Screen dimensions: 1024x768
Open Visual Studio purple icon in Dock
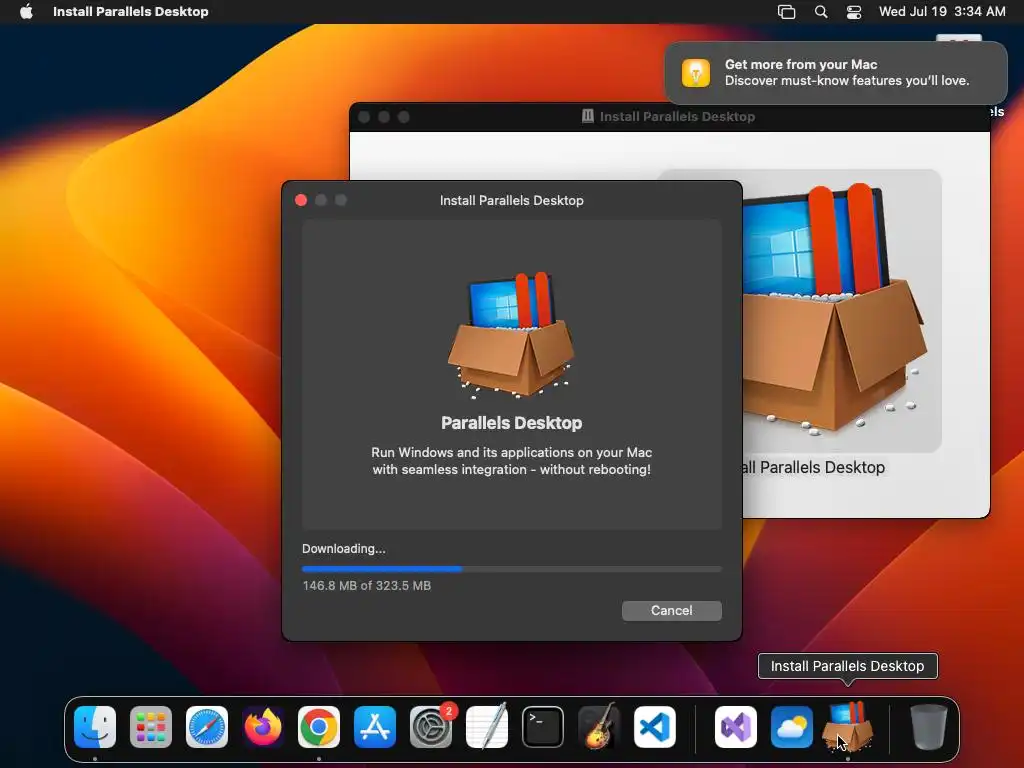735,726
